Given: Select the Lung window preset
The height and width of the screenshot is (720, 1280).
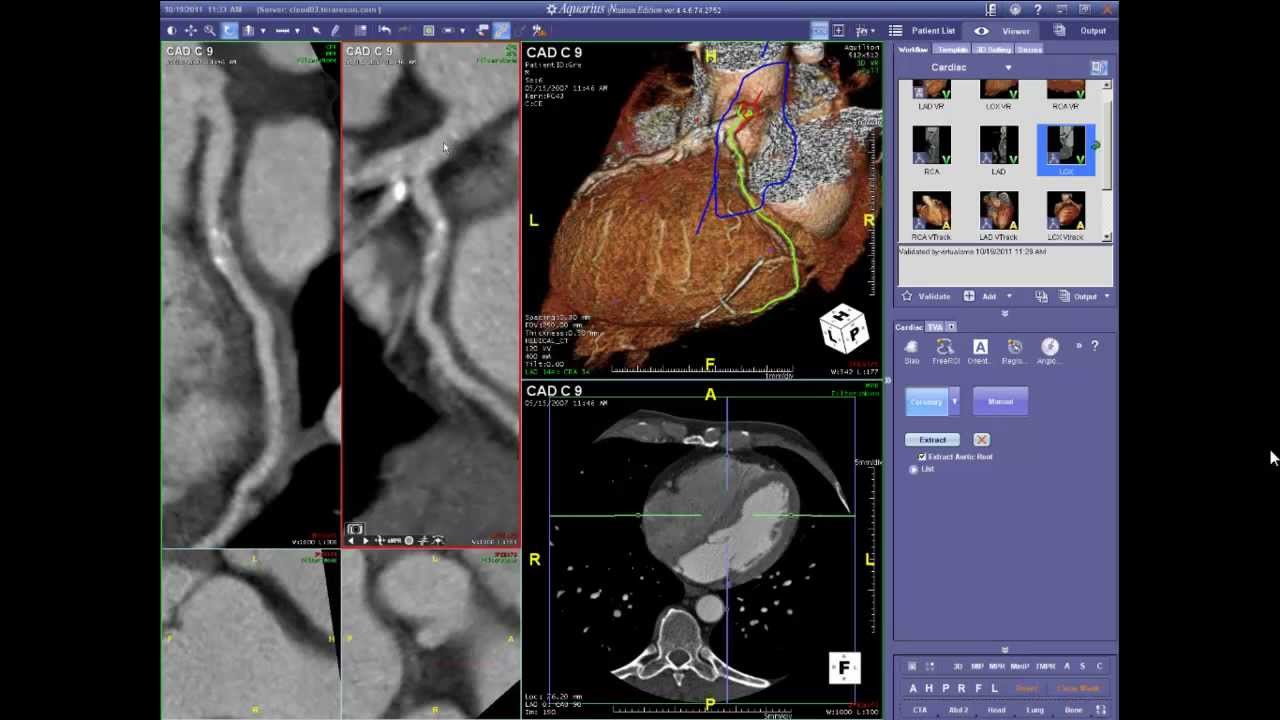Looking at the screenshot, I should coord(1035,710).
